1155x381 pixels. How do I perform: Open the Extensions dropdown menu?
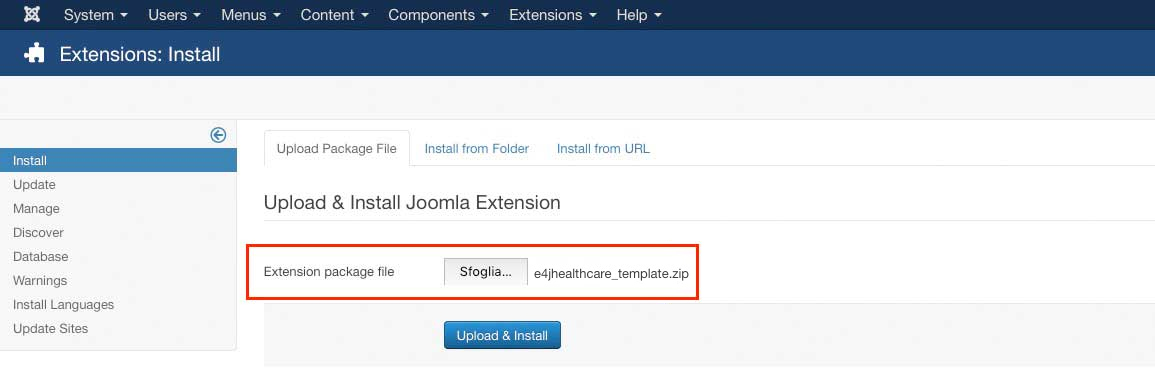pyautogui.click(x=552, y=15)
